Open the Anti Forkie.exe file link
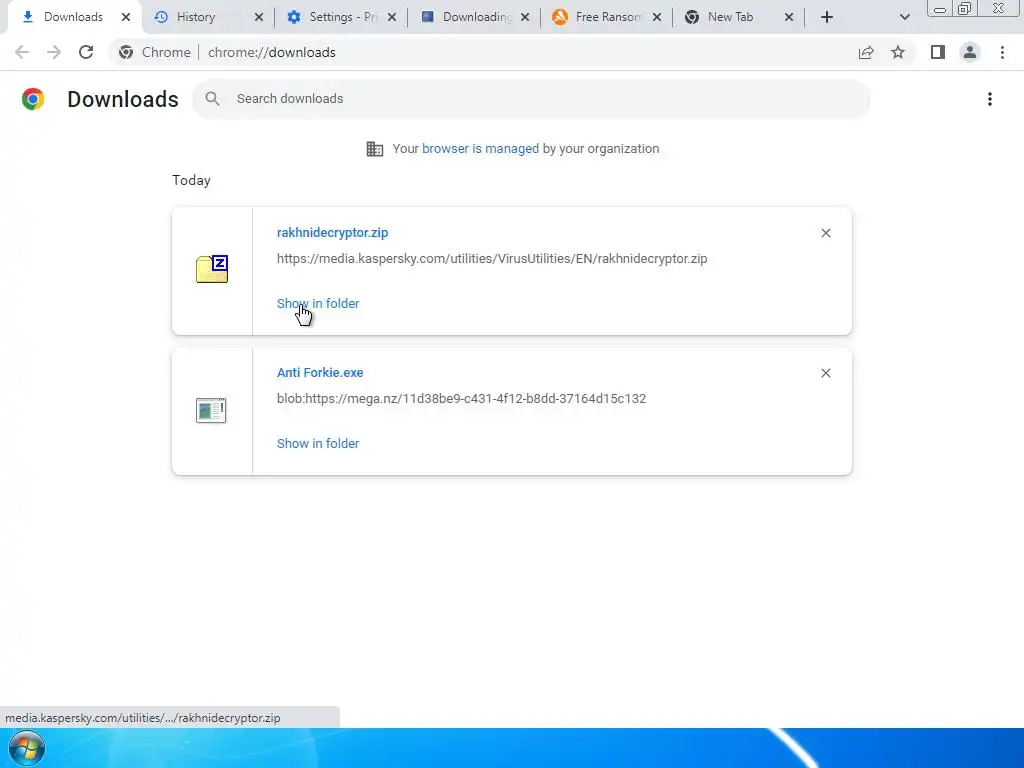Viewport: 1024px width, 768px height. pos(320,372)
